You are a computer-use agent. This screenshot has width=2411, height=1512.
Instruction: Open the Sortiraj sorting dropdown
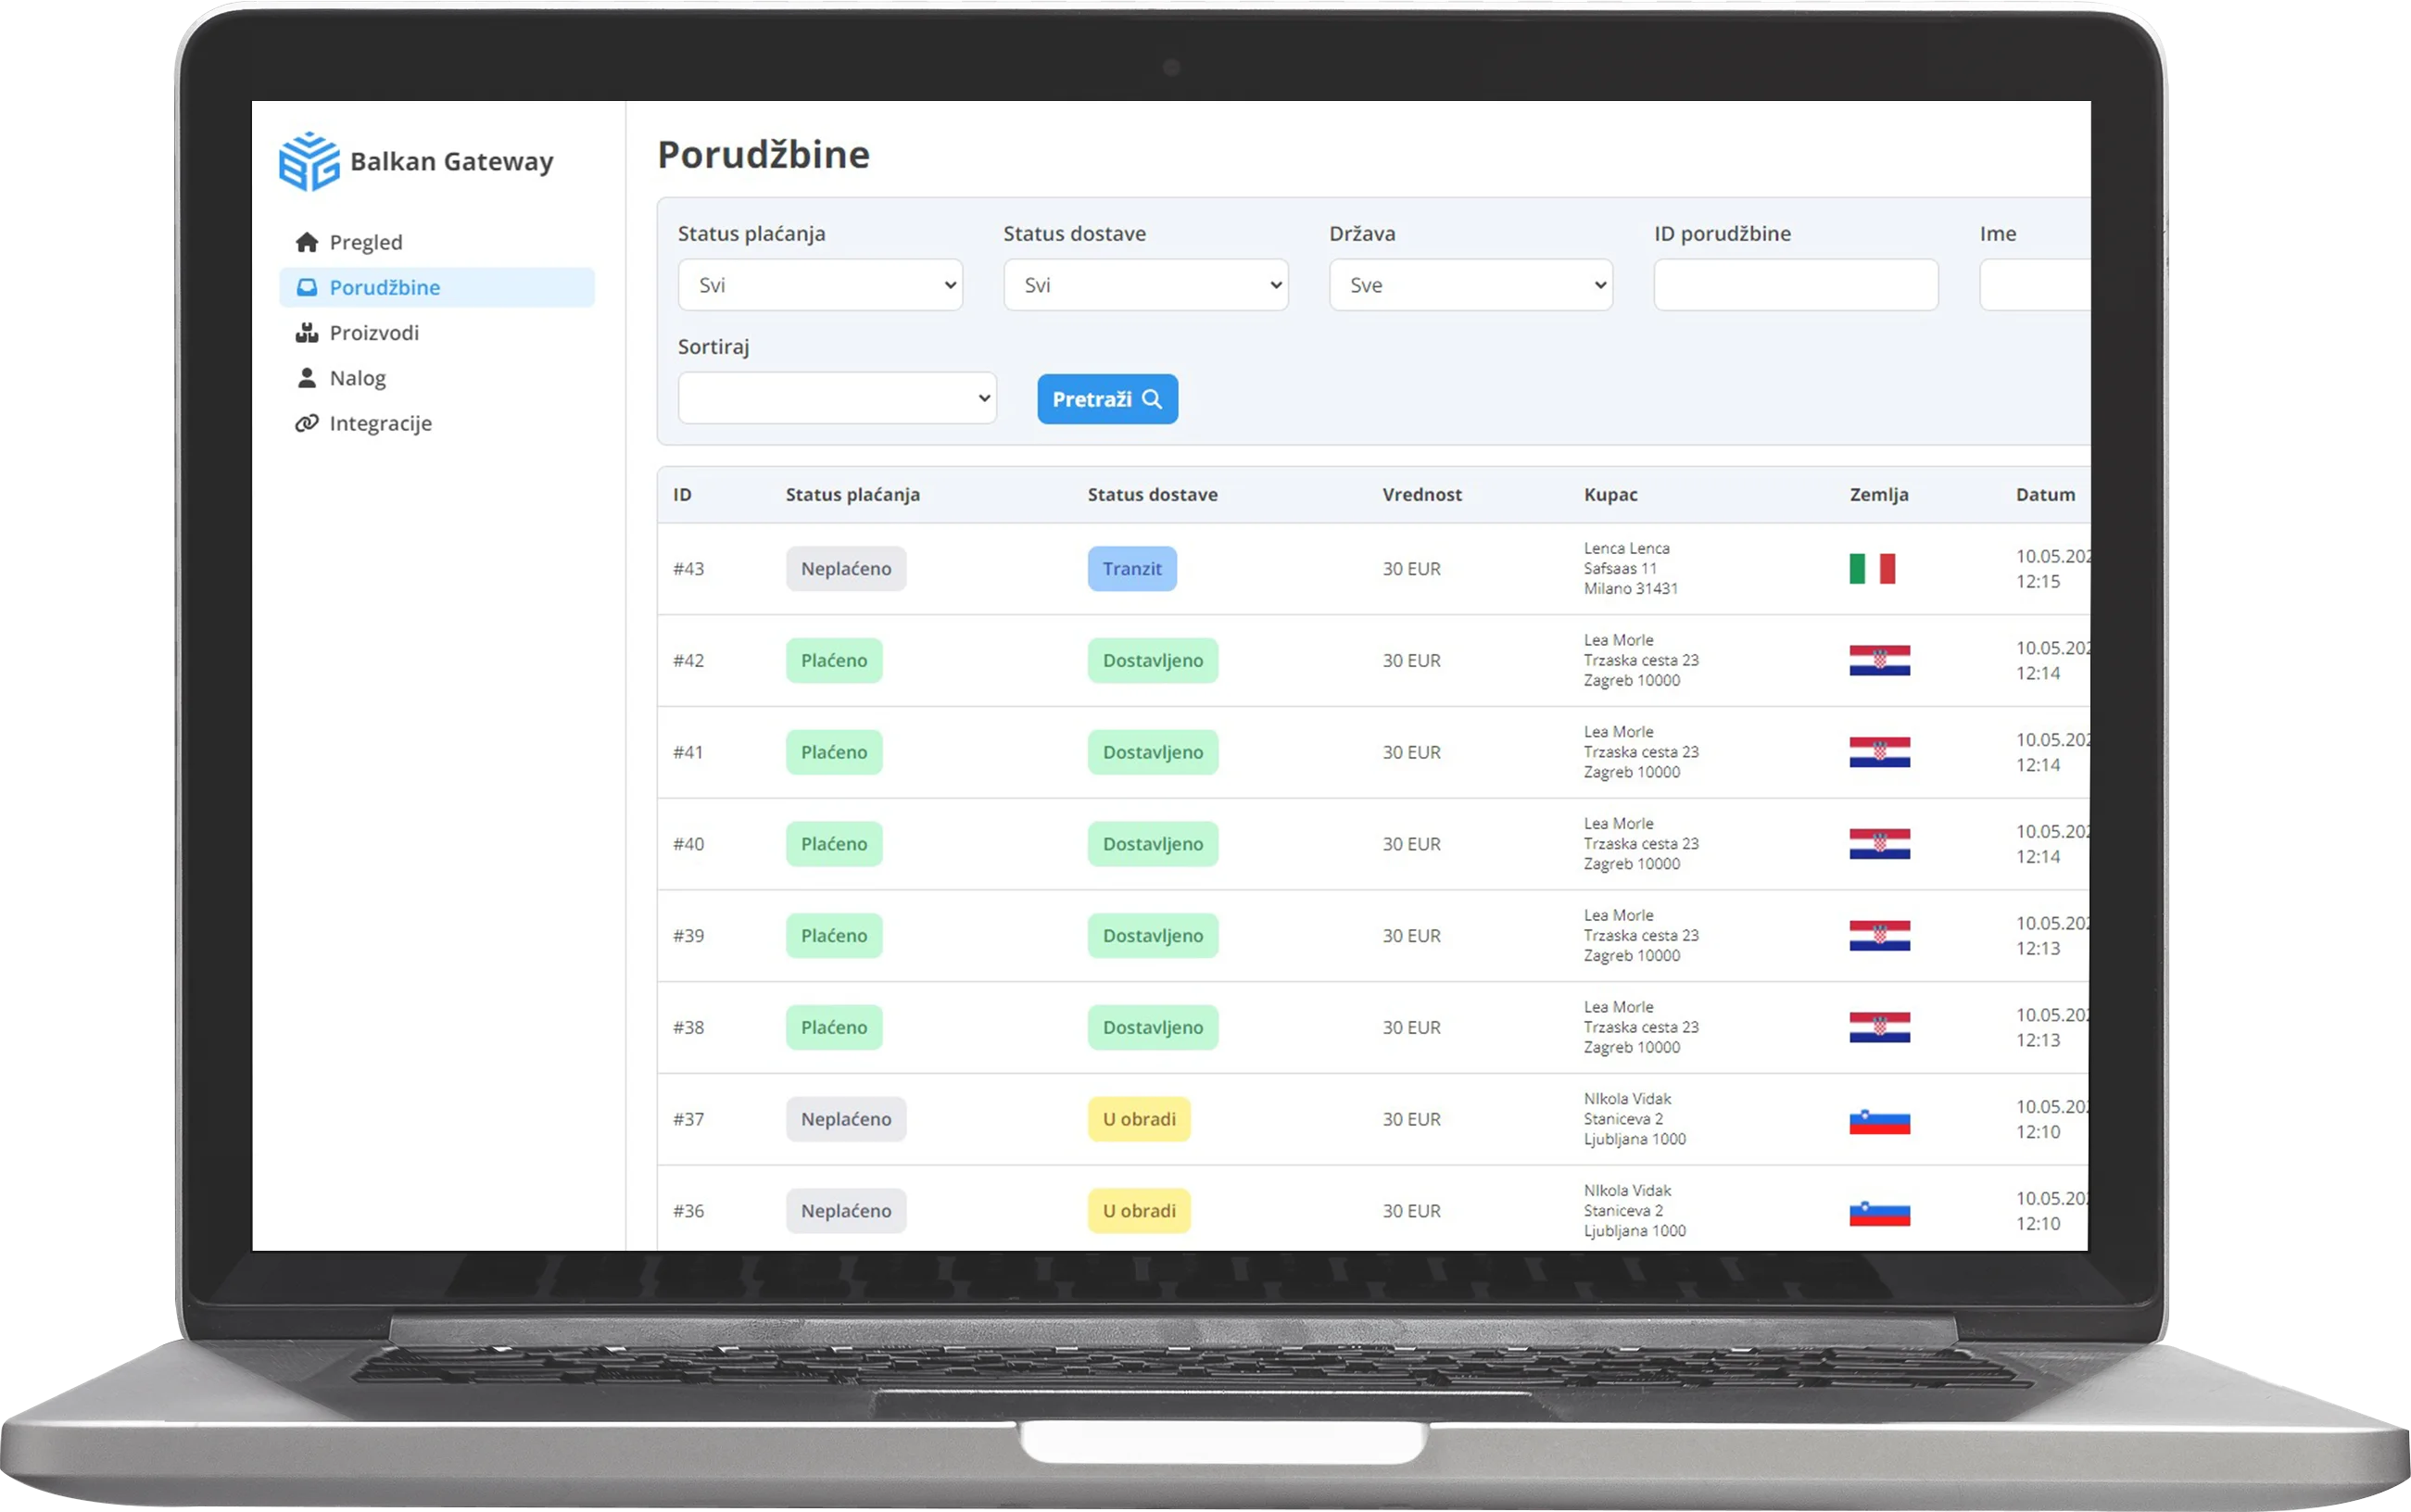pos(837,398)
